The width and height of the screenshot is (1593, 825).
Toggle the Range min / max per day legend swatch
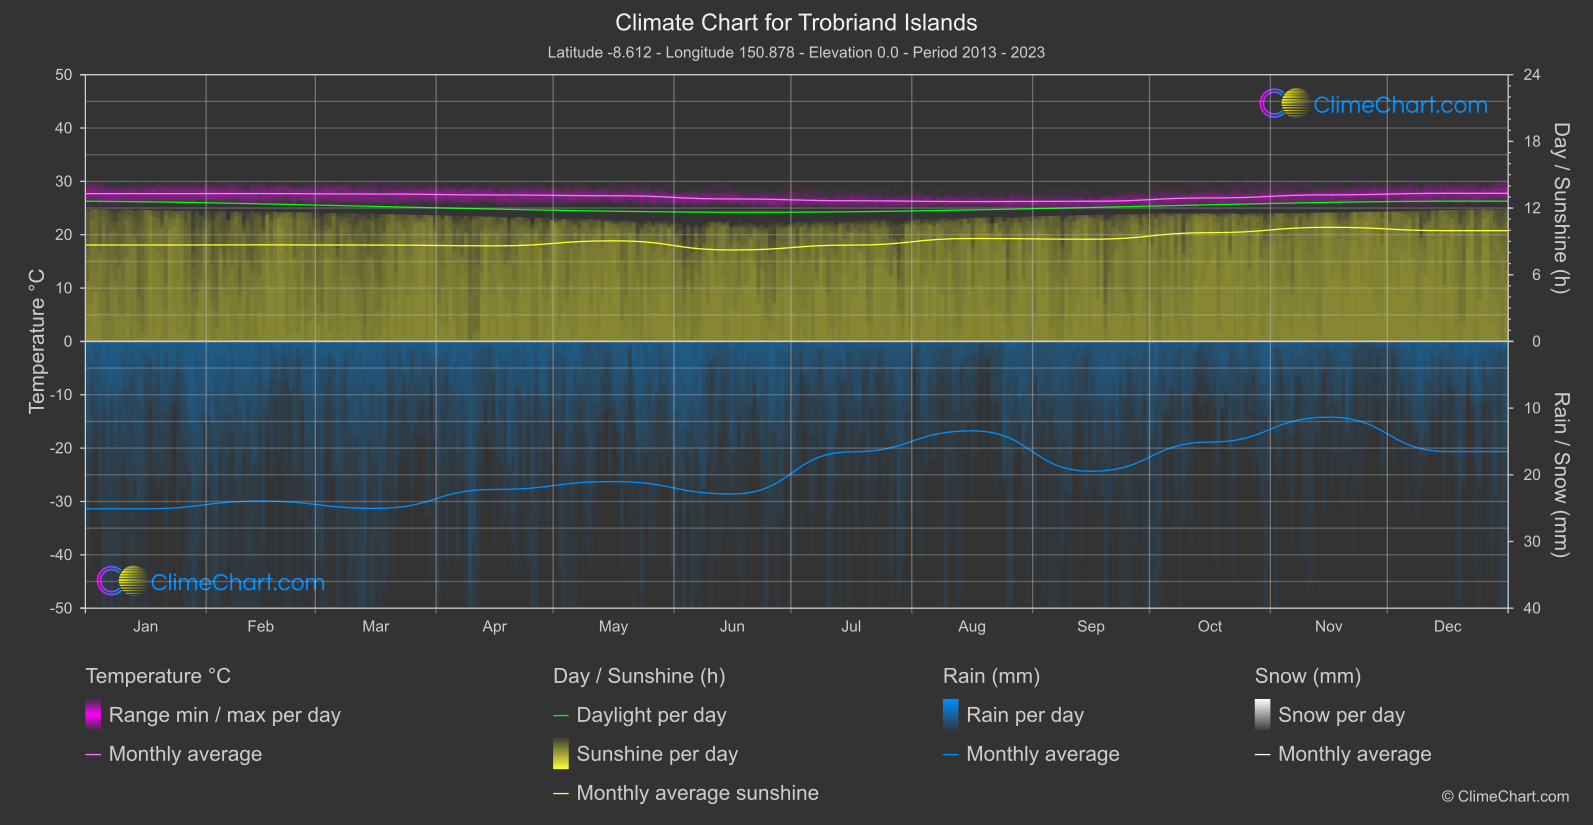(x=93, y=715)
